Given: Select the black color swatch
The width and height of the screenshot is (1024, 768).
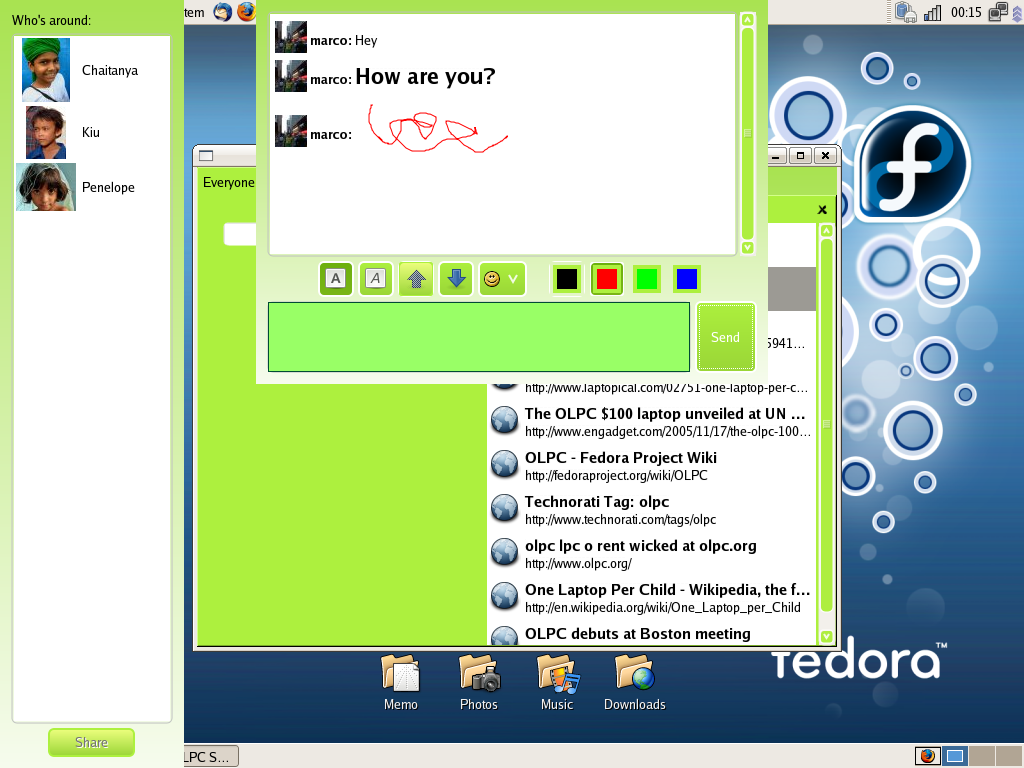Looking at the screenshot, I should 567,279.
